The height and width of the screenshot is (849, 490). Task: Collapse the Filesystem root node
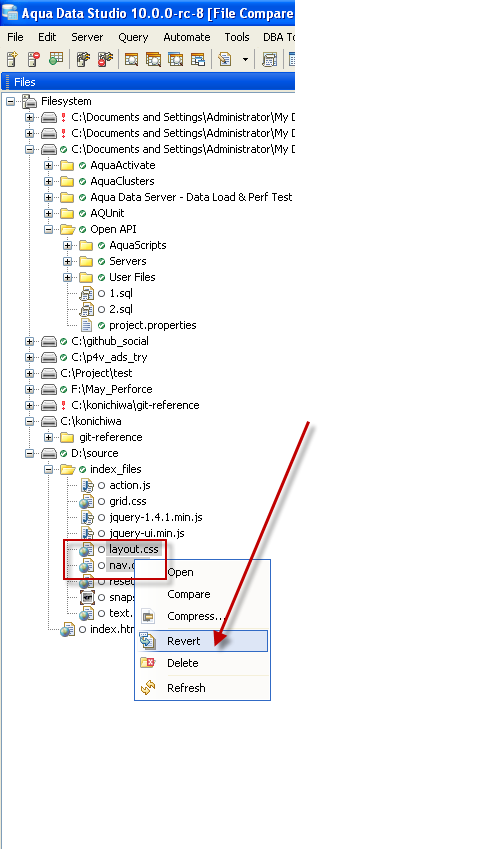(x=11, y=101)
